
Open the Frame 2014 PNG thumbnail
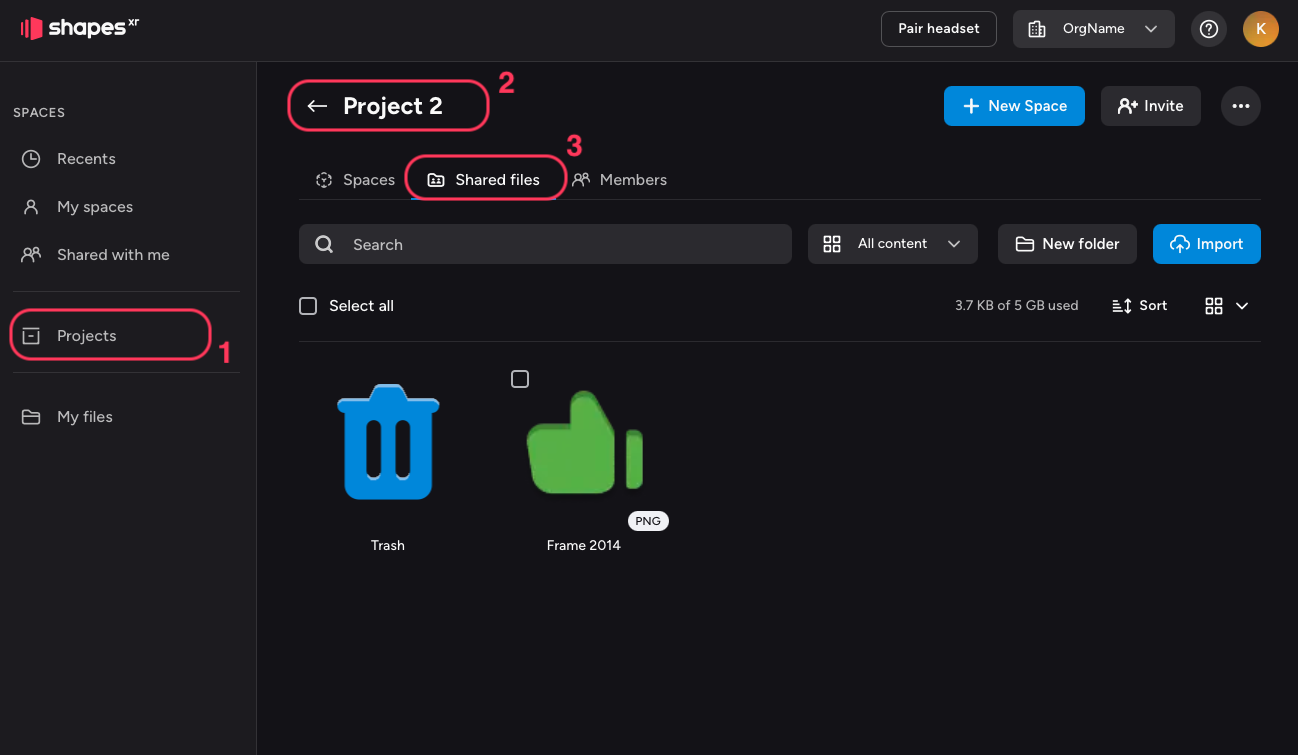584,445
